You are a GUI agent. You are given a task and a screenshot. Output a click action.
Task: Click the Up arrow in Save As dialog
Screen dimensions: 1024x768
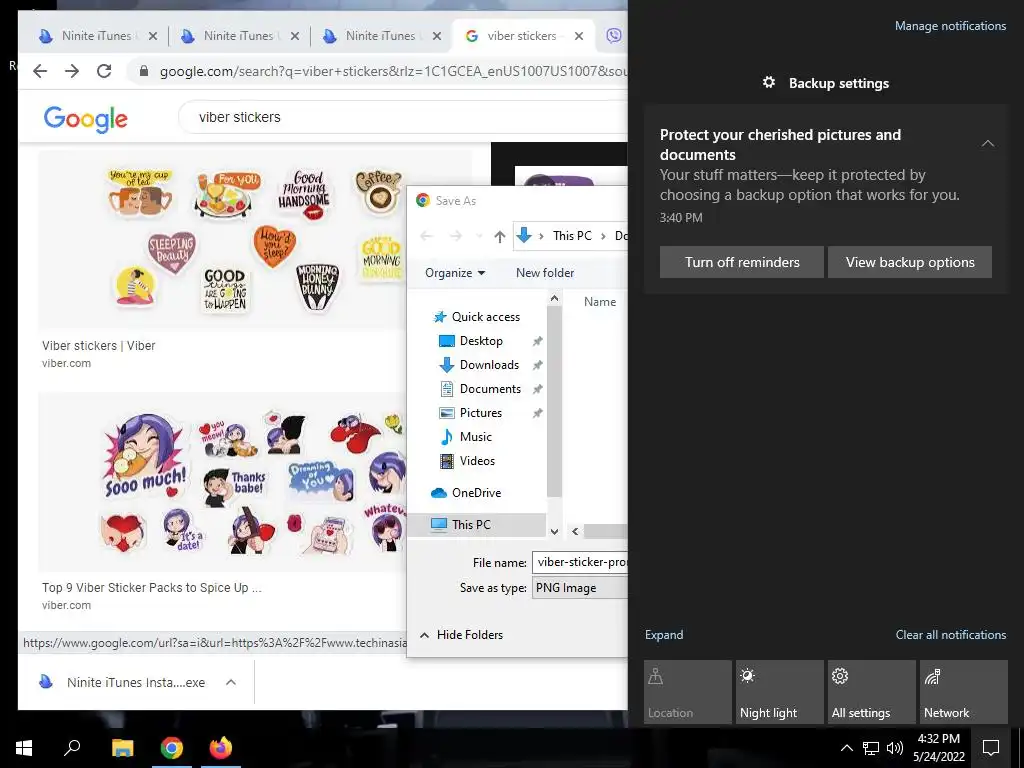click(x=500, y=236)
